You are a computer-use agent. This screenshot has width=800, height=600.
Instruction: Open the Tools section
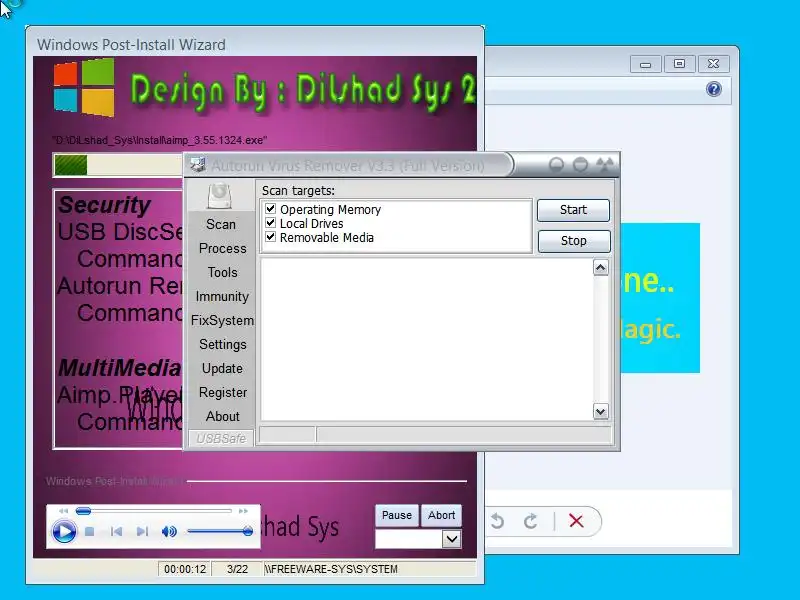pos(222,272)
